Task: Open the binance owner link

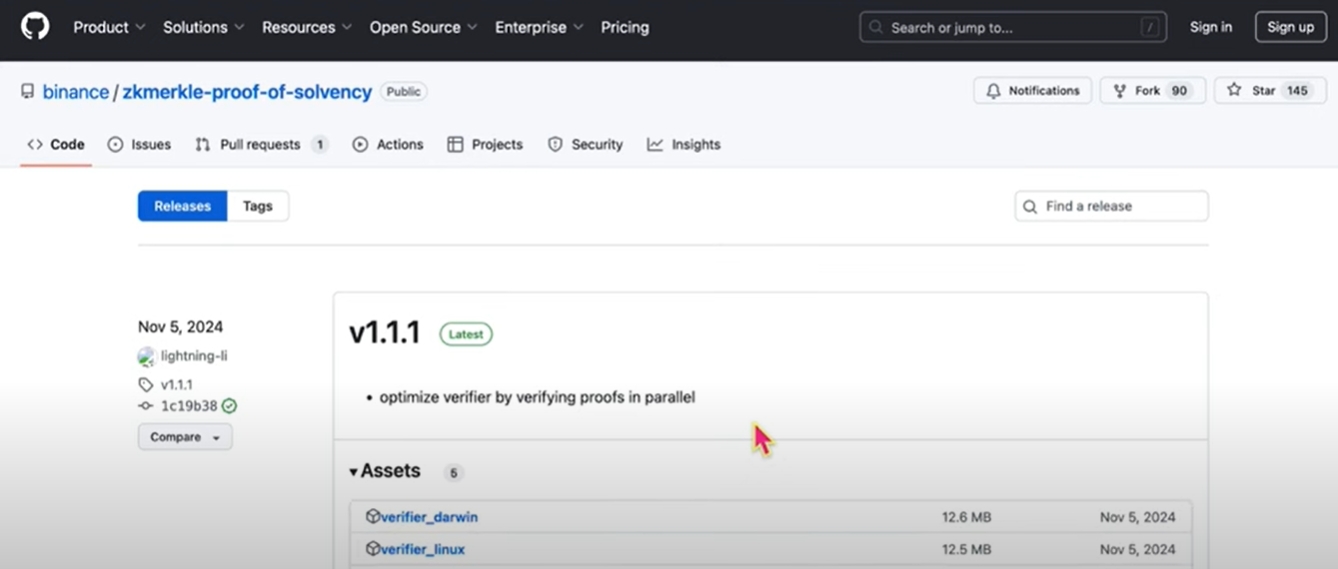Action: [76, 92]
